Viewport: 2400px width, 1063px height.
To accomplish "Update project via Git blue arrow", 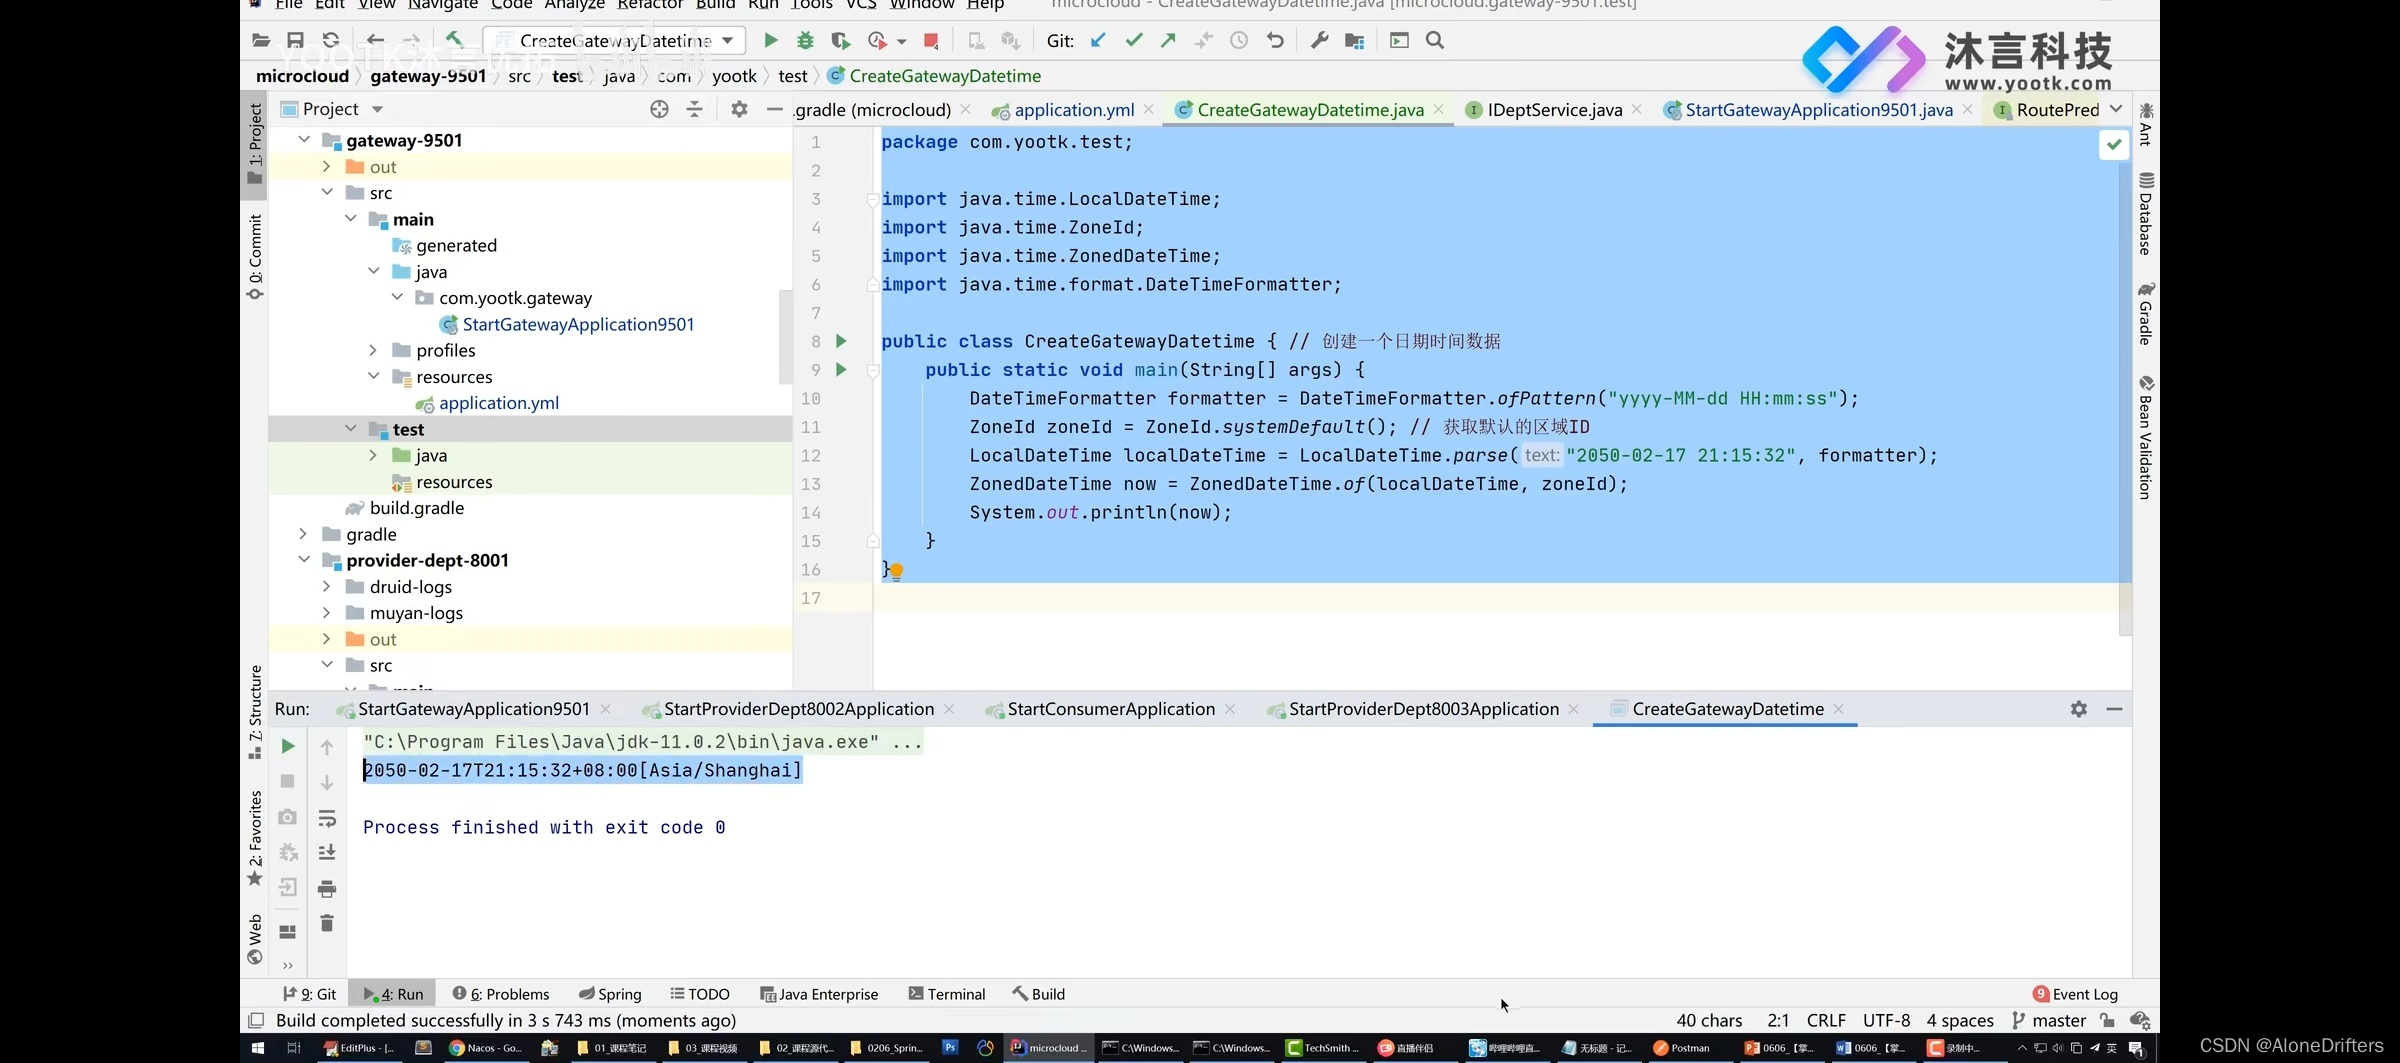I will pos(1098,41).
